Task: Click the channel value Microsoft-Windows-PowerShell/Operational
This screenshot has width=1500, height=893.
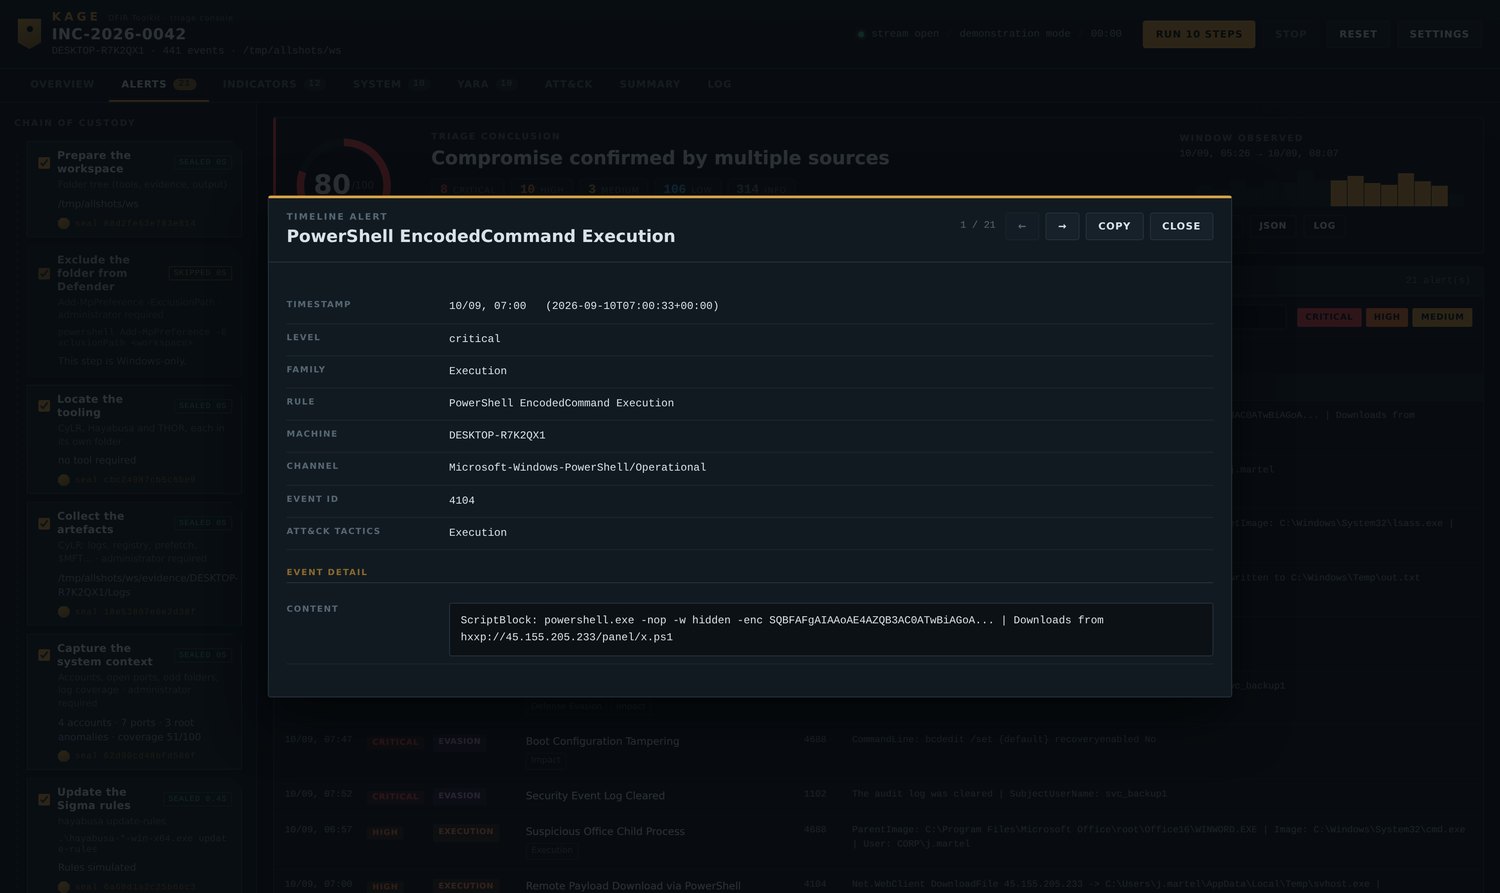Action: point(577,467)
